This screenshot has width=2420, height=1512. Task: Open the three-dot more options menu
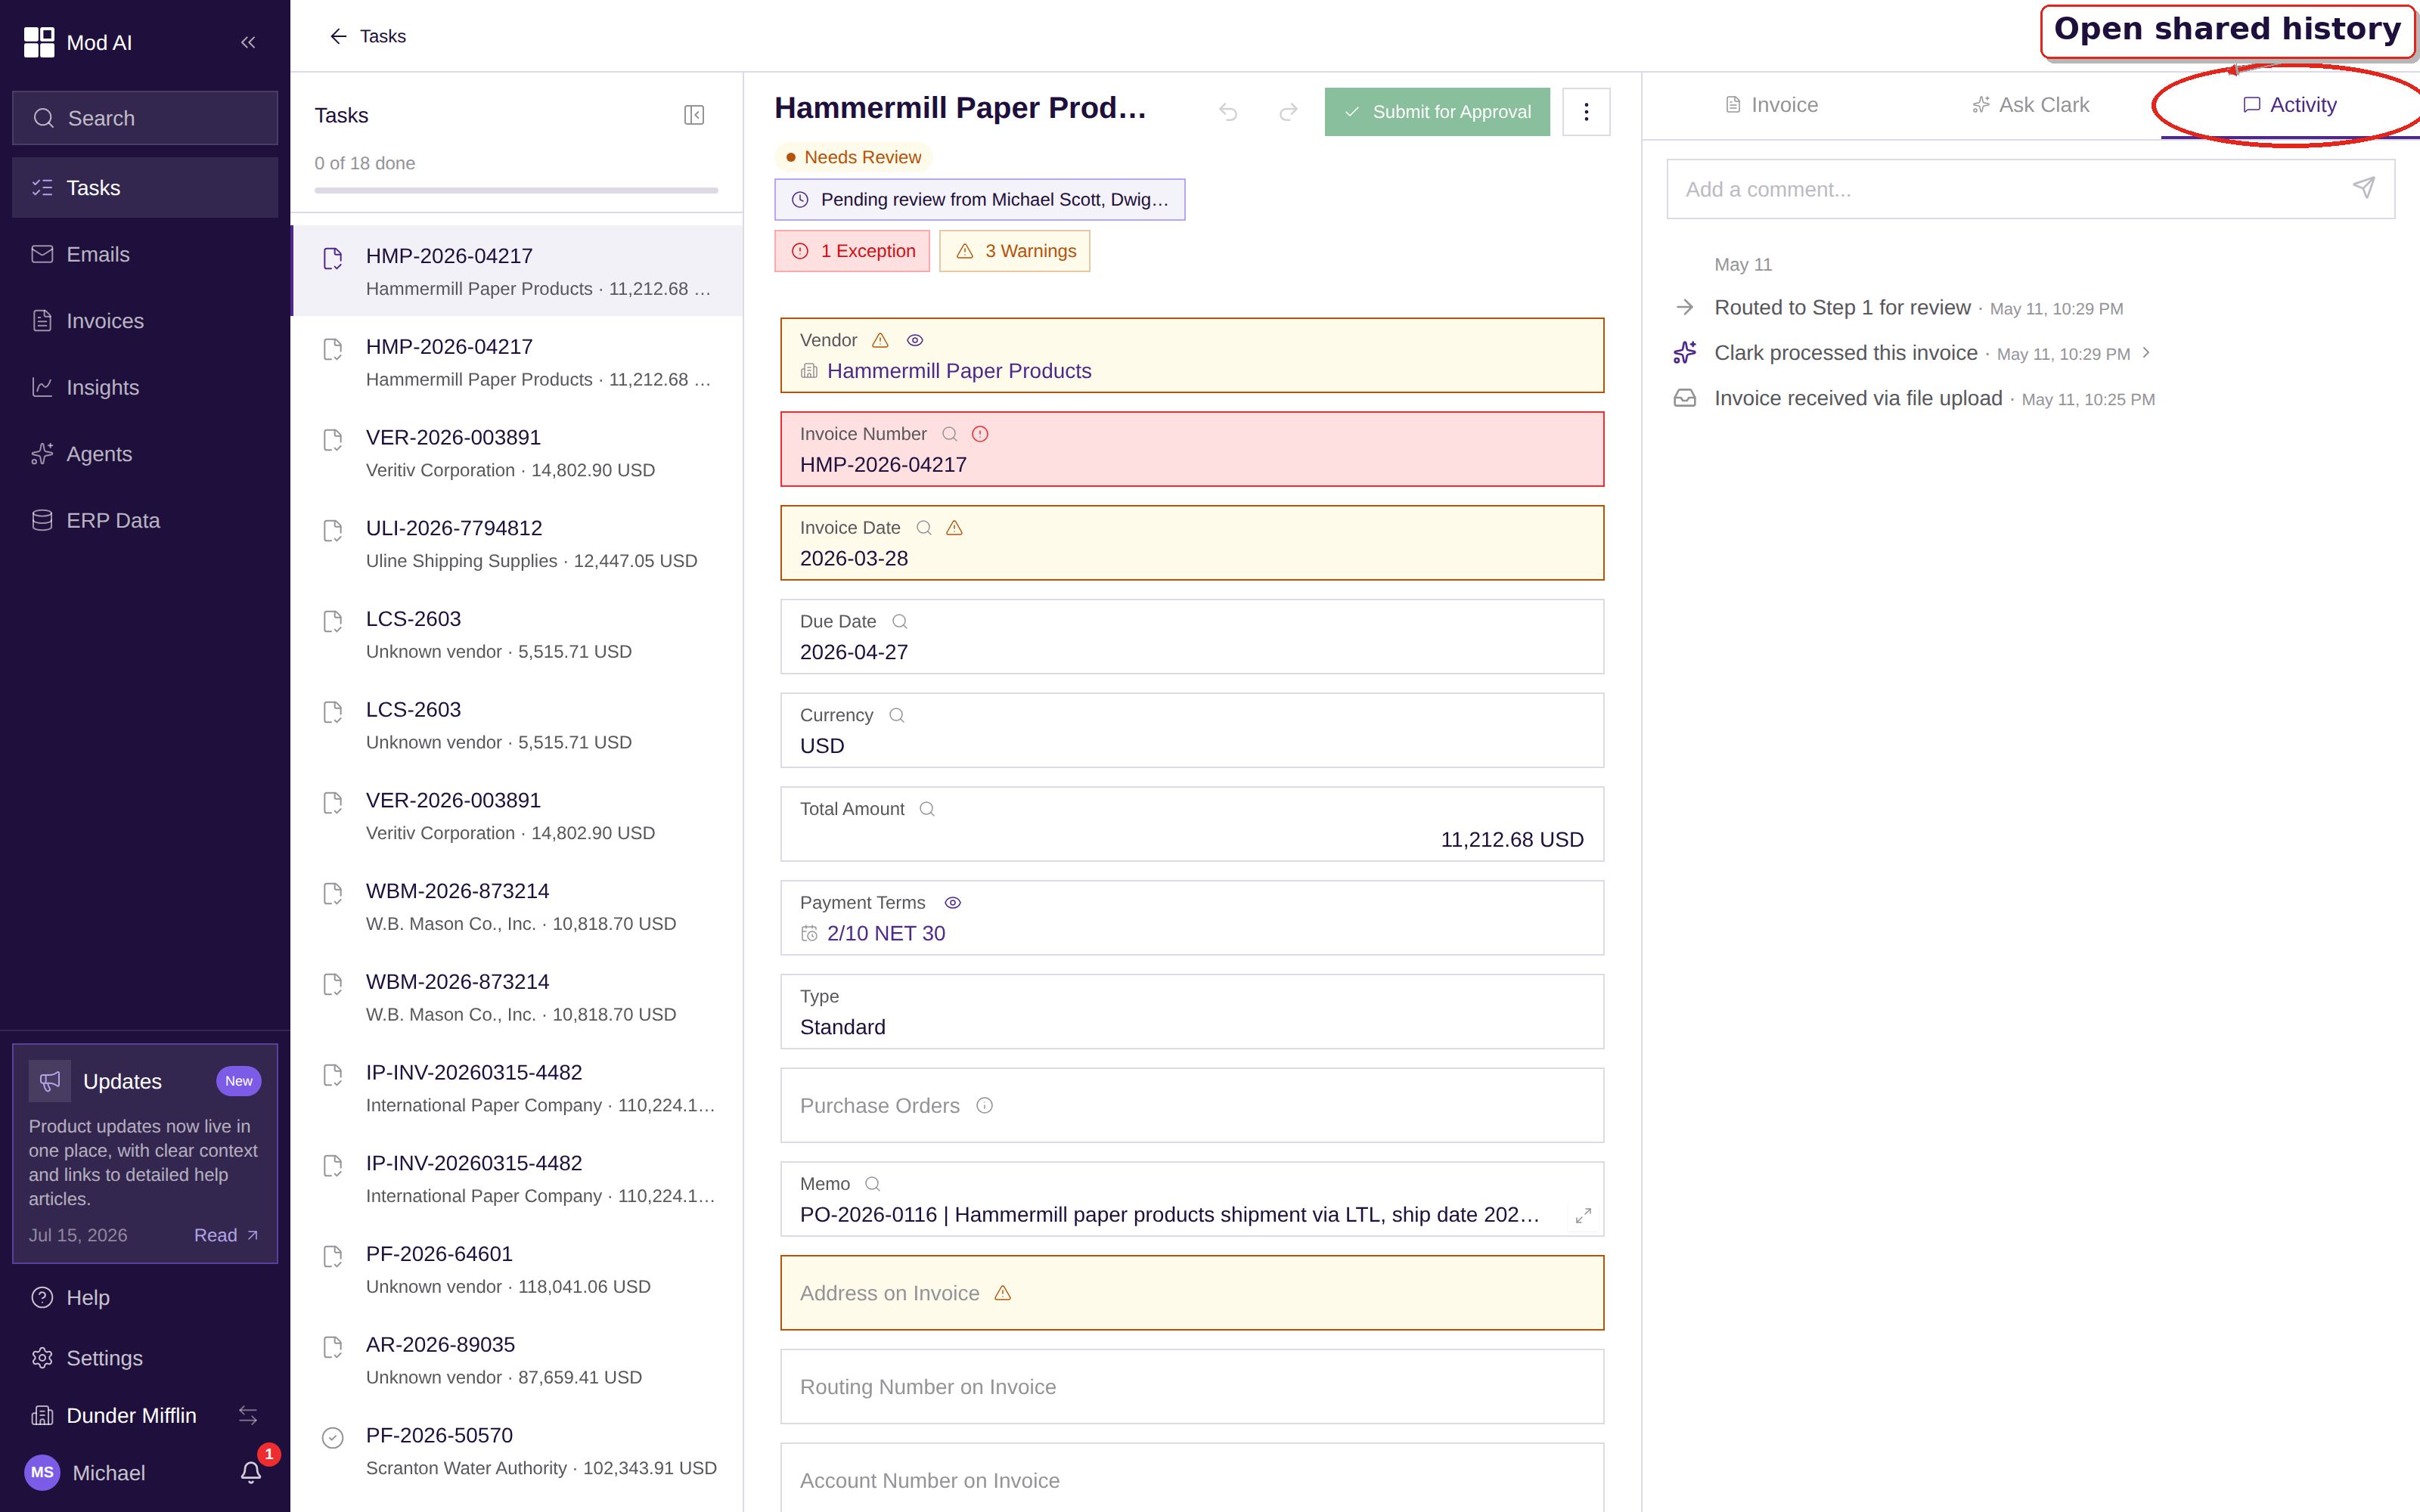[1586, 112]
